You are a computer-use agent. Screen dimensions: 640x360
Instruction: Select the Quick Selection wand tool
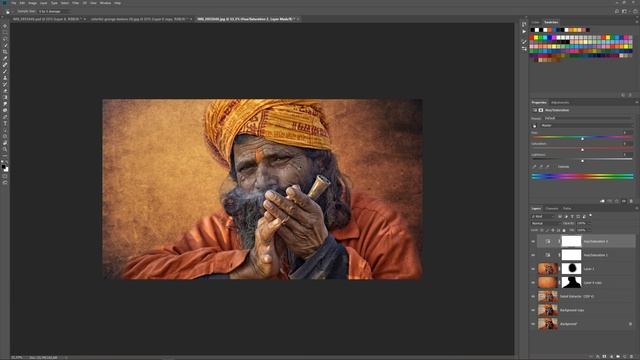coord(5,45)
